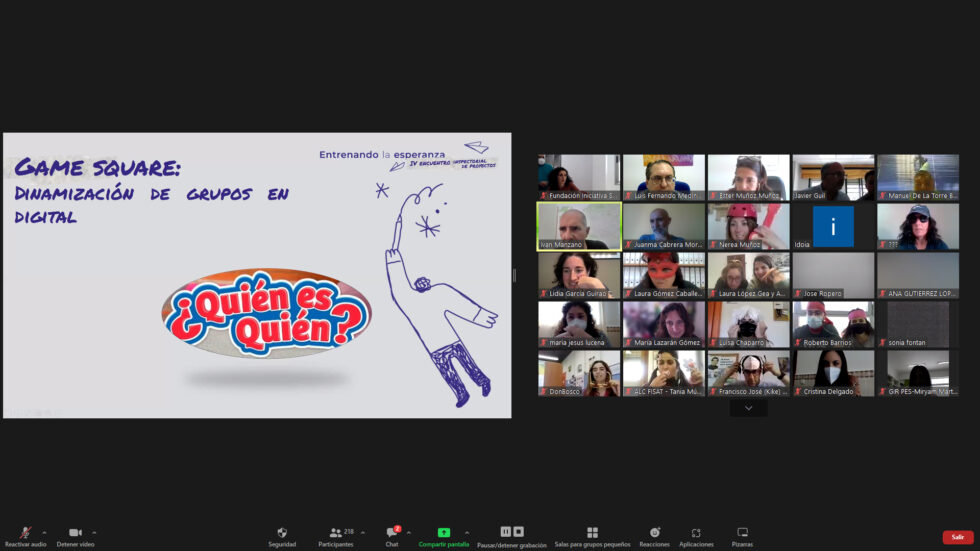The image size is (980, 551).
Task: Open the Reacciones menu
Action: [x=655, y=533]
